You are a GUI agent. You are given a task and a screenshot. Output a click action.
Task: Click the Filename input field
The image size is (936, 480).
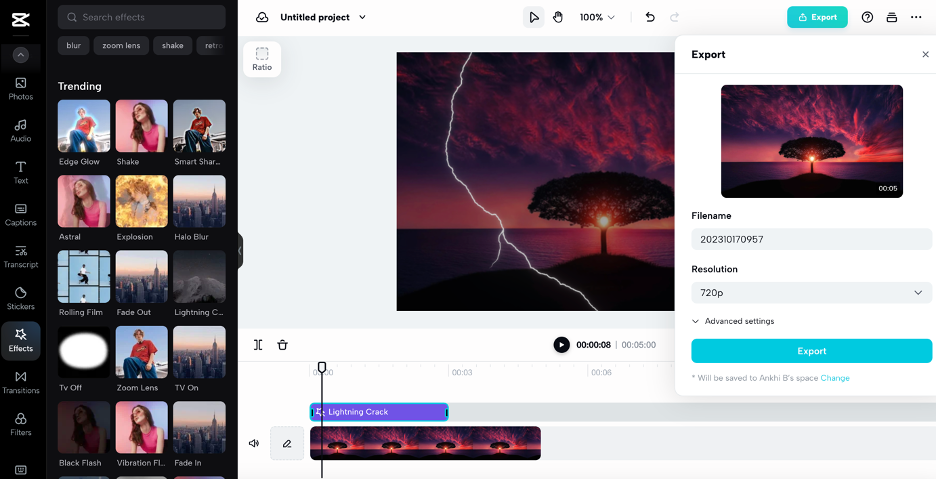(811, 239)
